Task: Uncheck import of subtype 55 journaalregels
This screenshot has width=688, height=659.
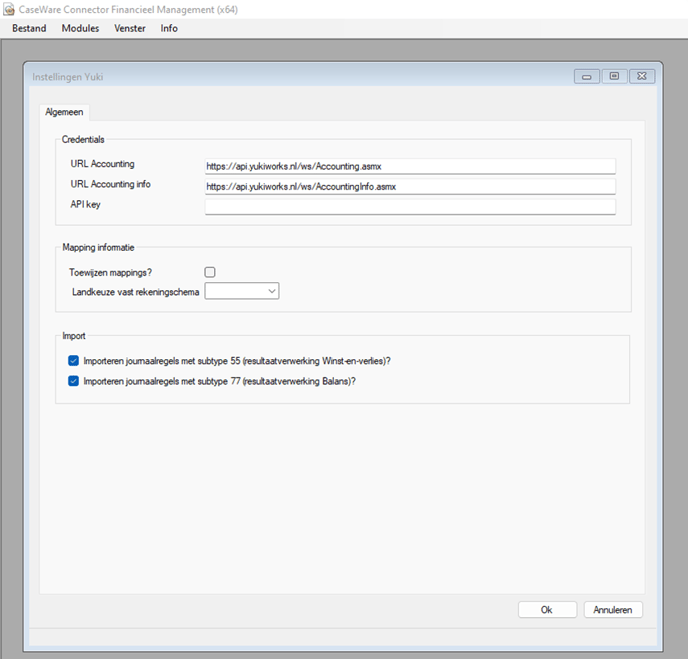Action: point(73,361)
